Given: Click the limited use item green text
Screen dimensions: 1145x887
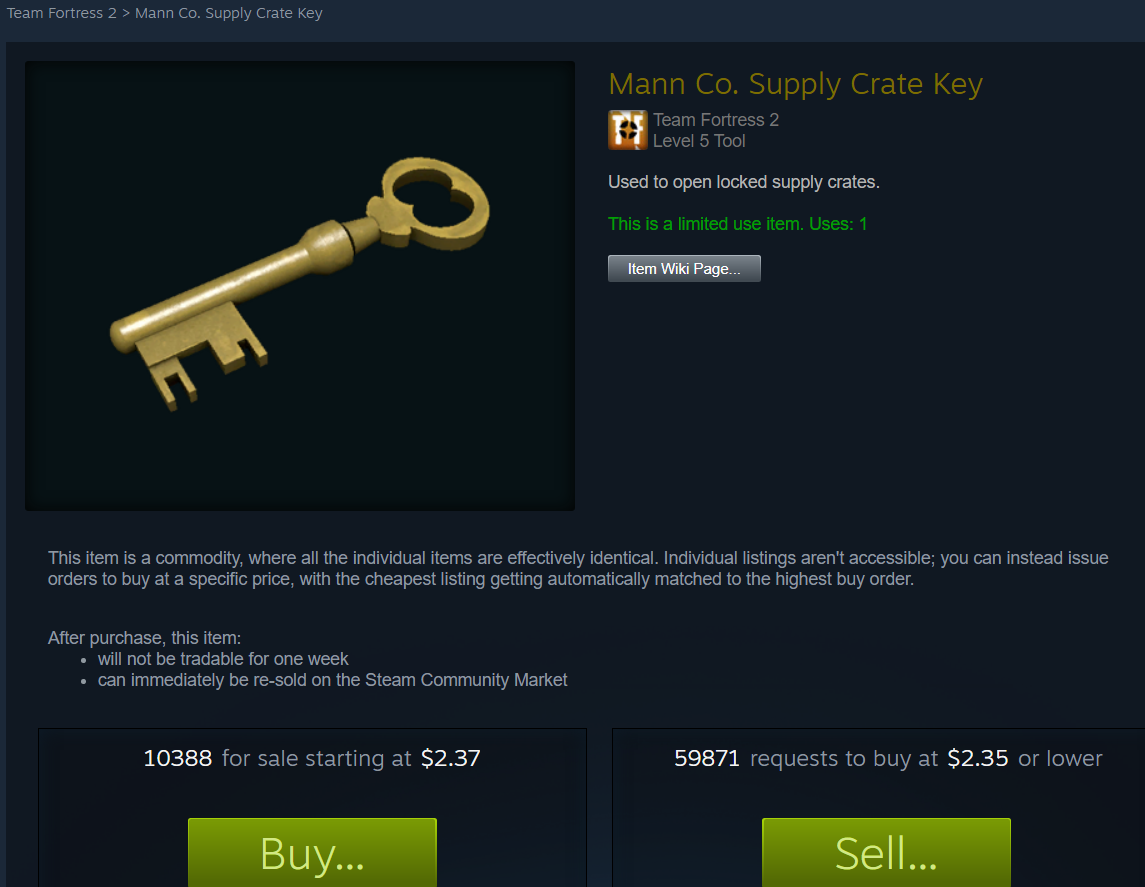Looking at the screenshot, I should tap(738, 224).
